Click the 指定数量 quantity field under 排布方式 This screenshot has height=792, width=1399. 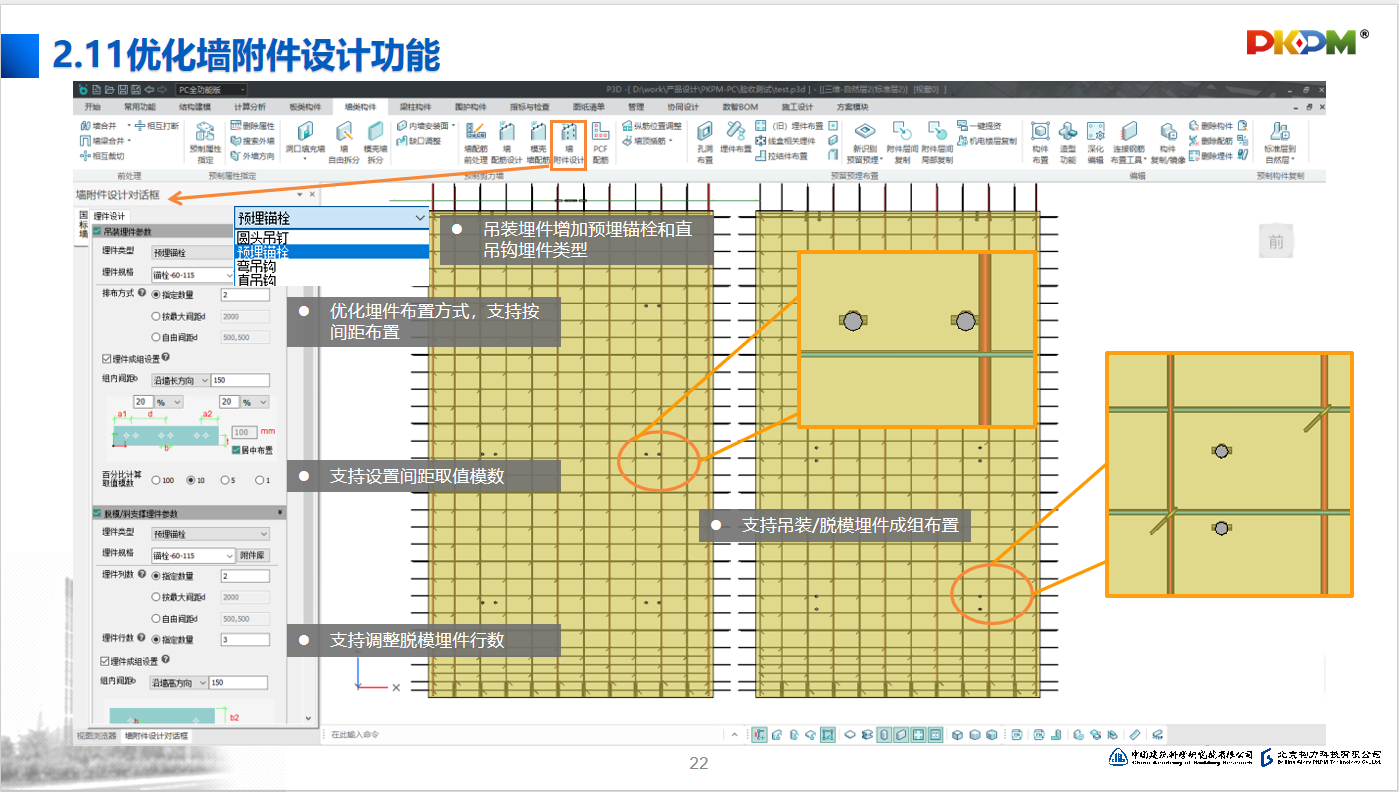point(245,295)
